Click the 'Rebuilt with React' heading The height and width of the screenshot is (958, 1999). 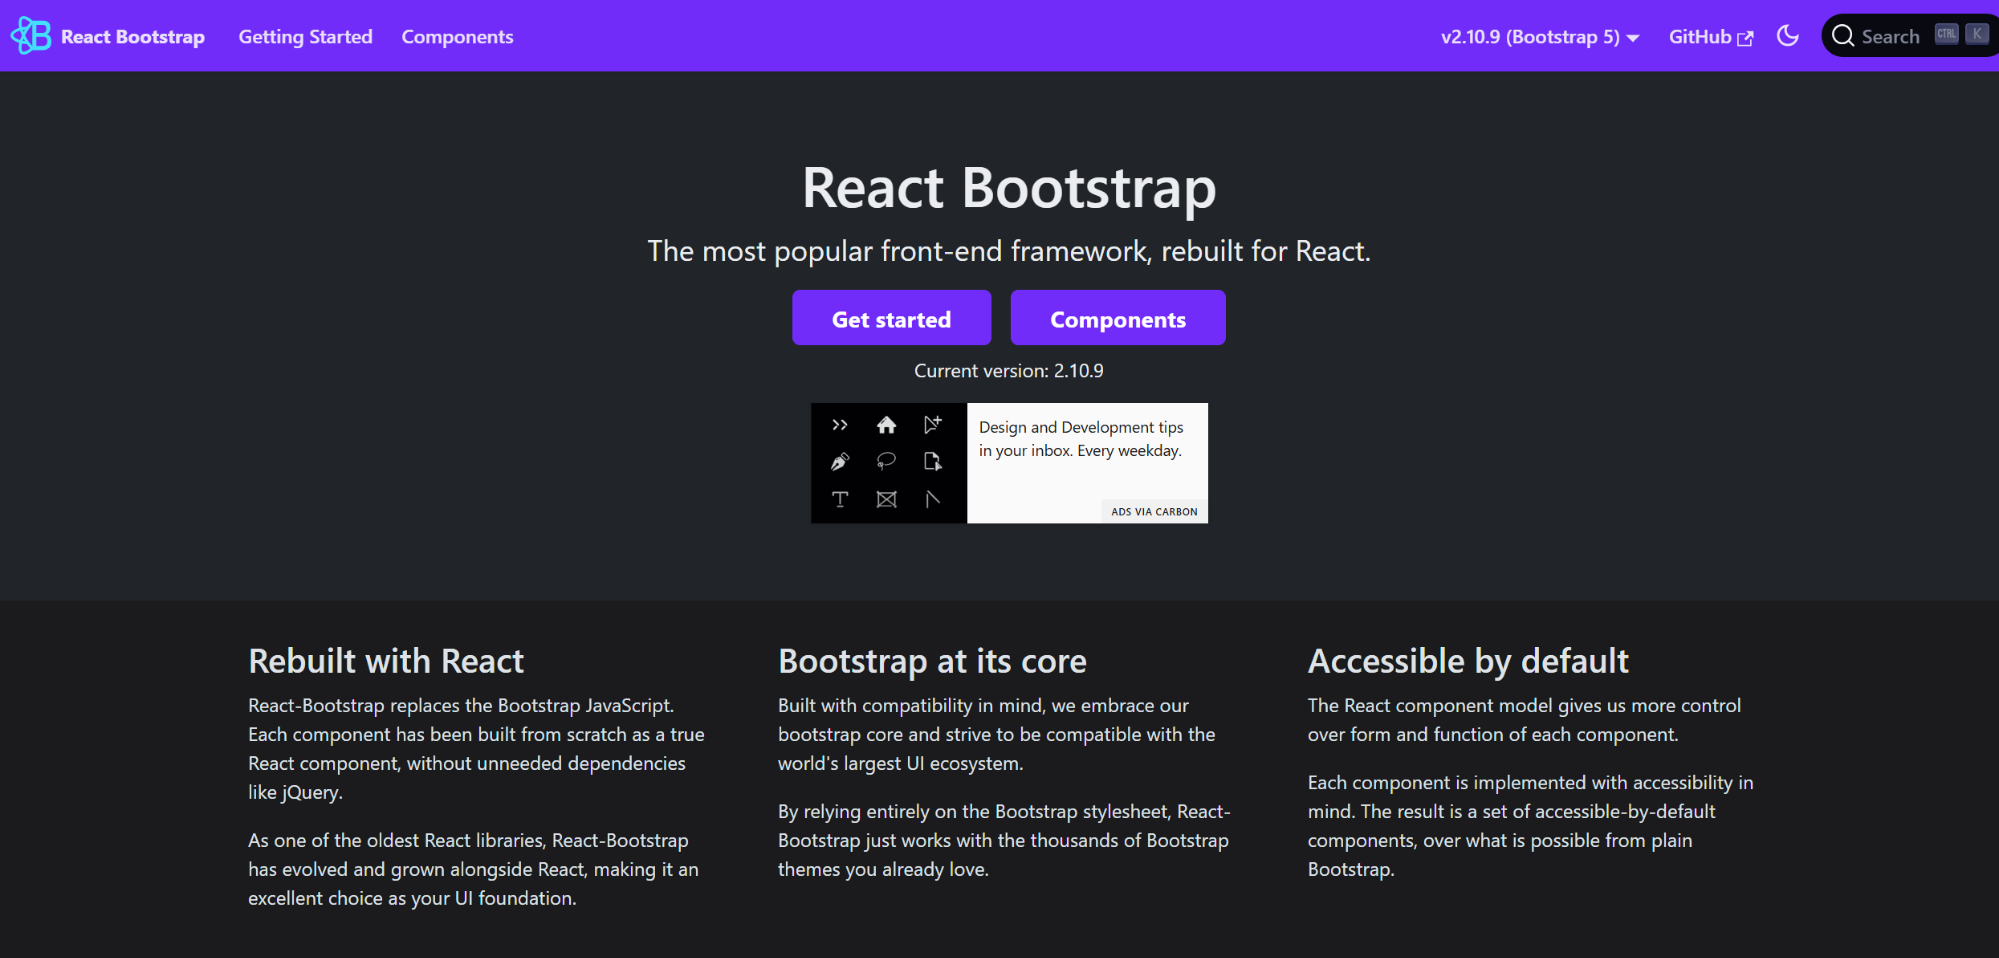tap(386, 661)
